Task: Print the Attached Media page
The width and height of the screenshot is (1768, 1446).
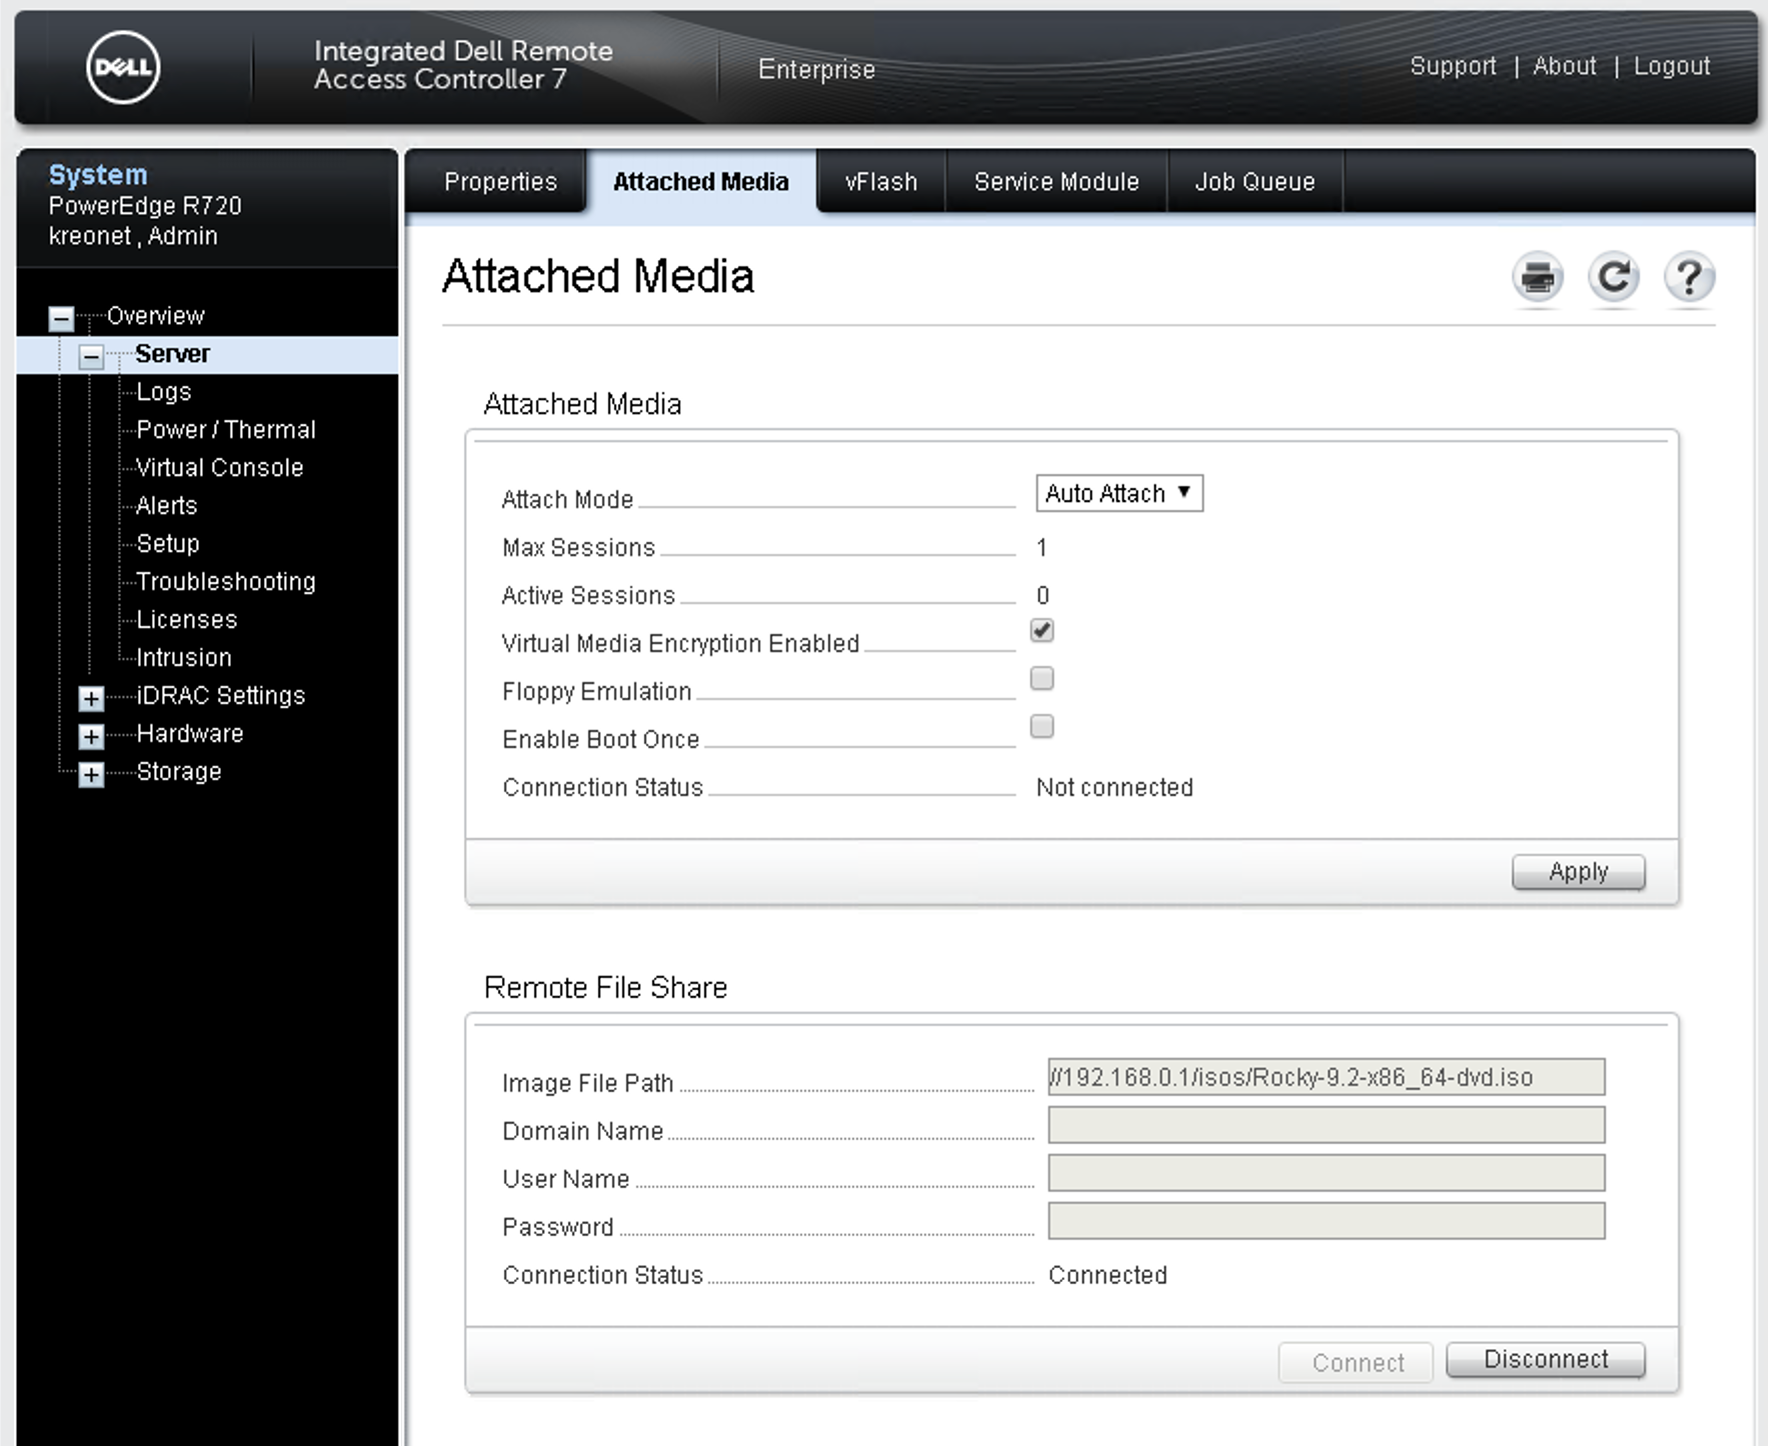Action: pyautogui.click(x=1537, y=278)
